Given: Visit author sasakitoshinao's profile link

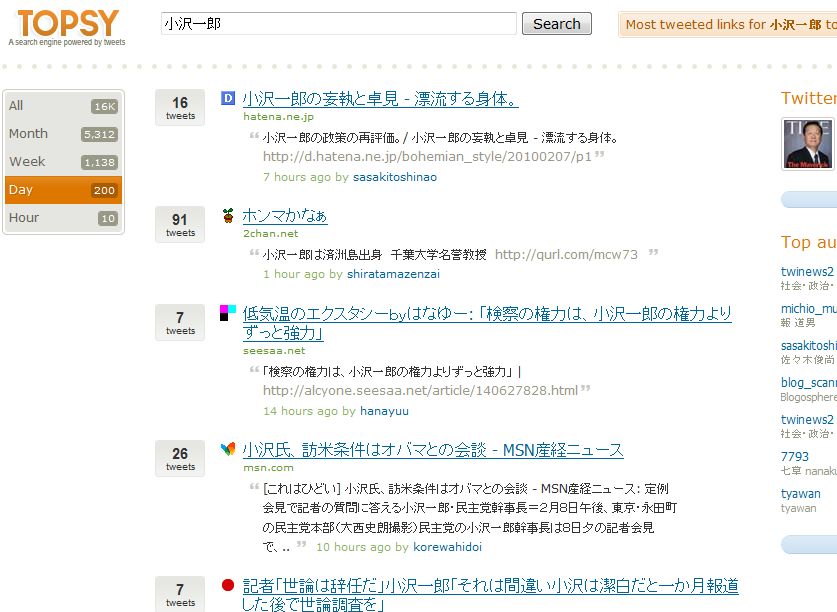Looking at the screenshot, I should [395, 177].
